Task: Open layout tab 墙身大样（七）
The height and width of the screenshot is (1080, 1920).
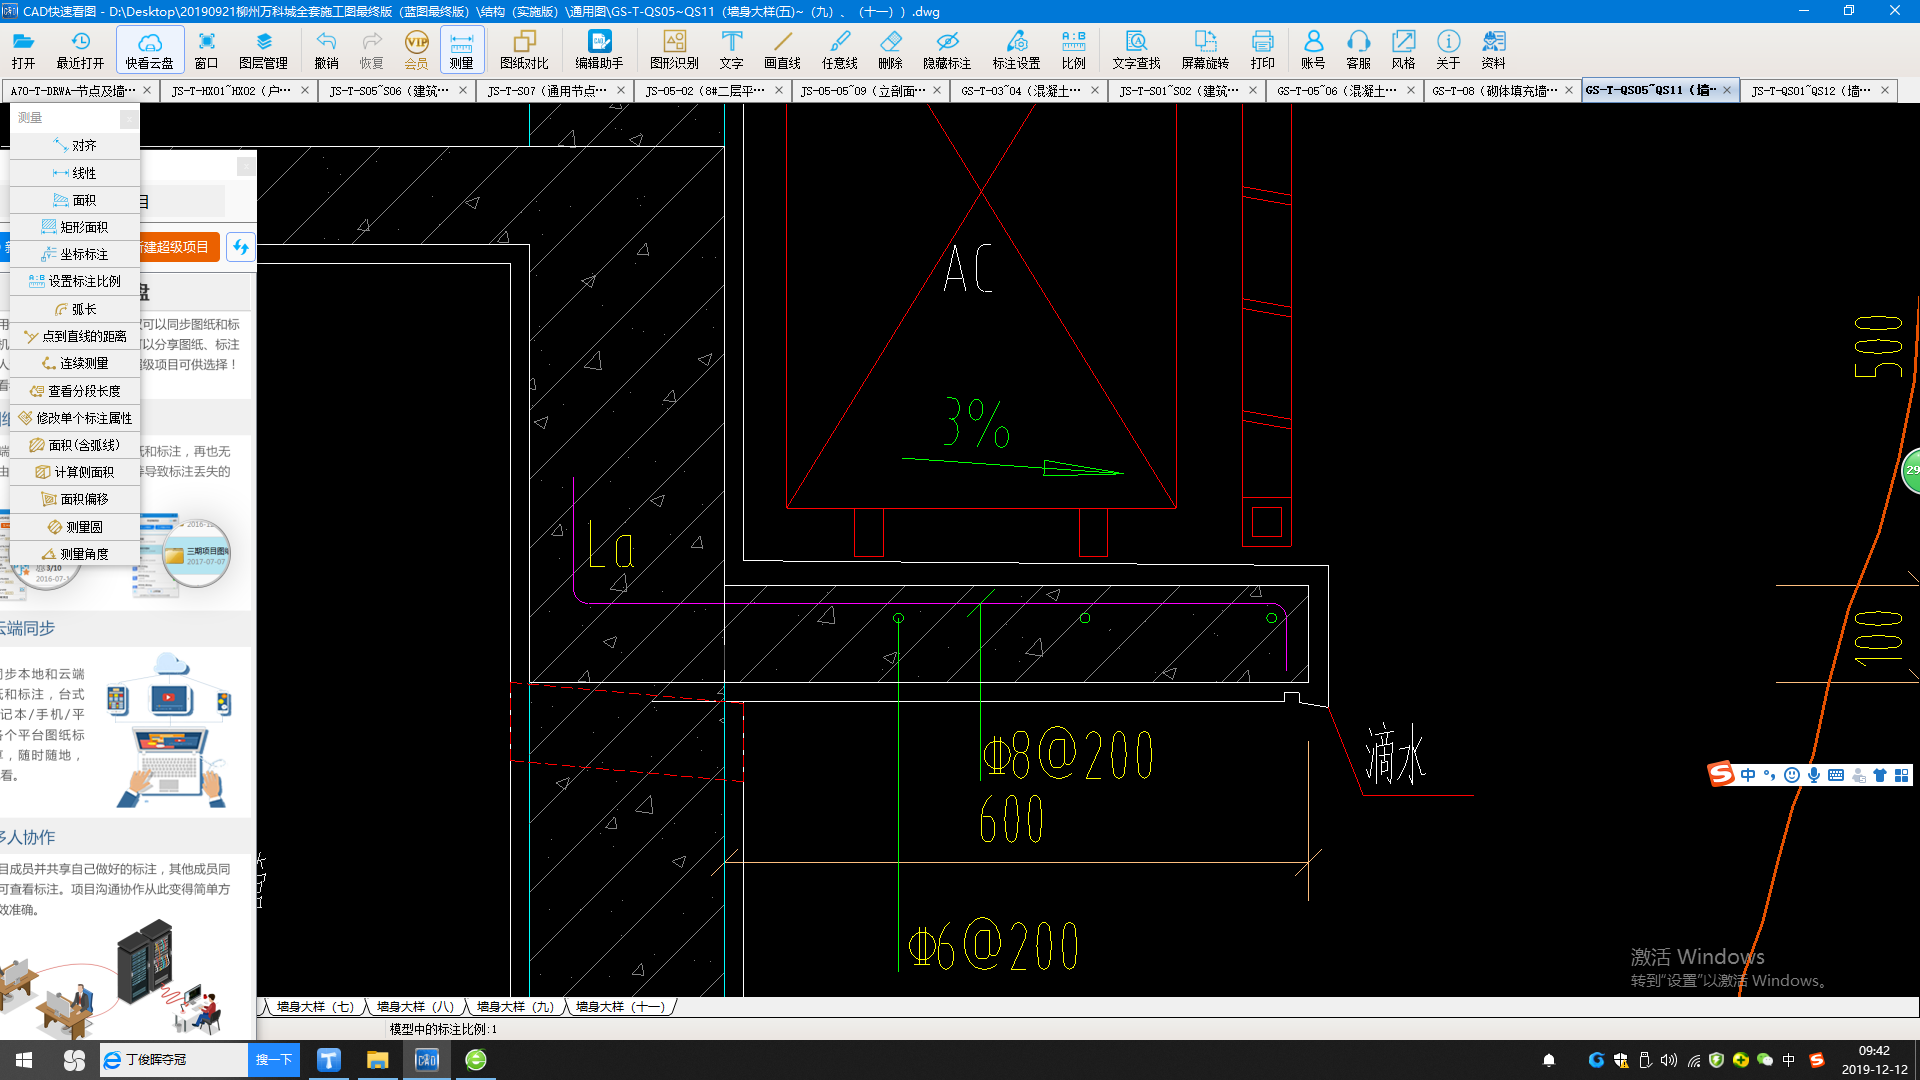Action: click(x=315, y=1007)
